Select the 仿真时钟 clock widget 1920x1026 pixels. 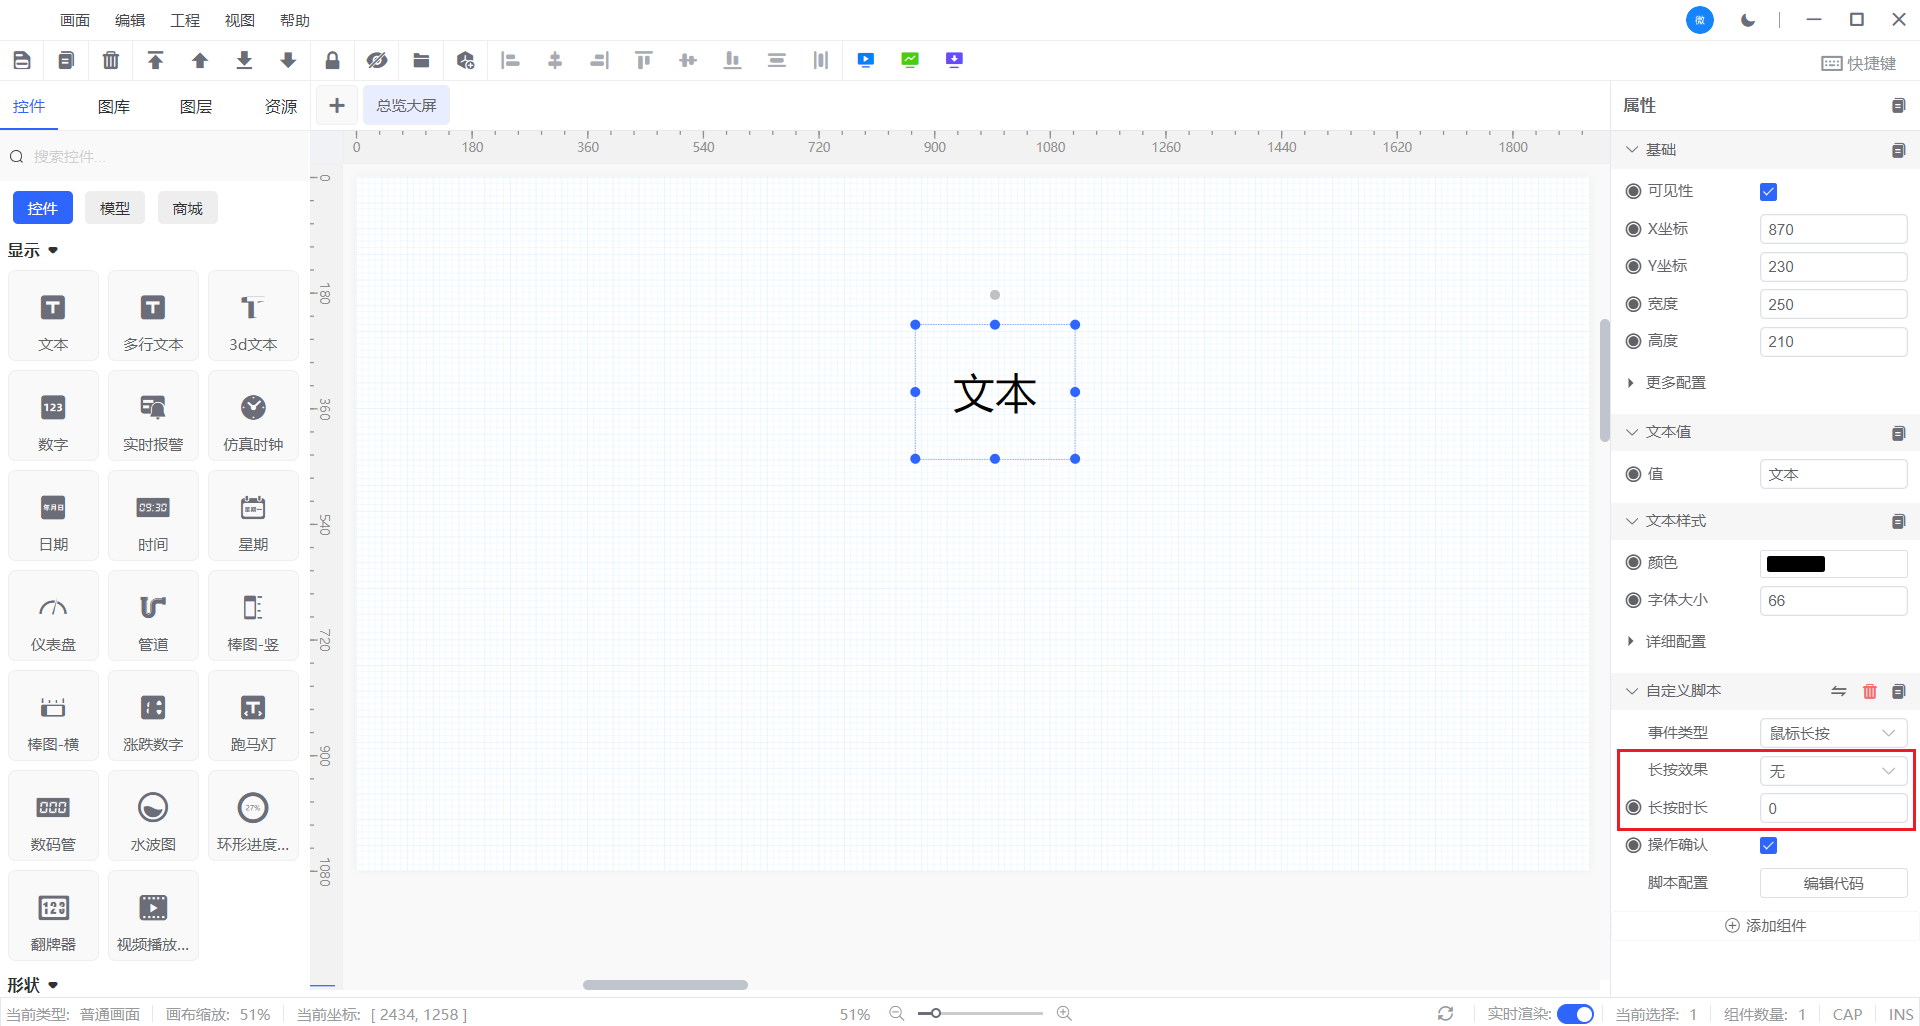click(253, 417)
